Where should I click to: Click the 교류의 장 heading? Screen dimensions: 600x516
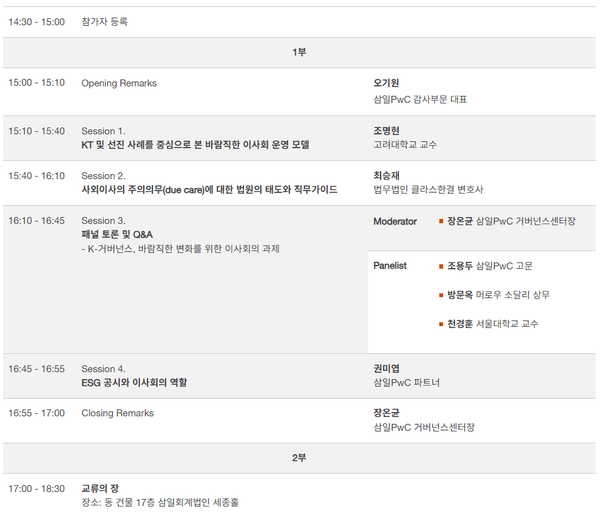pos(100,488)
